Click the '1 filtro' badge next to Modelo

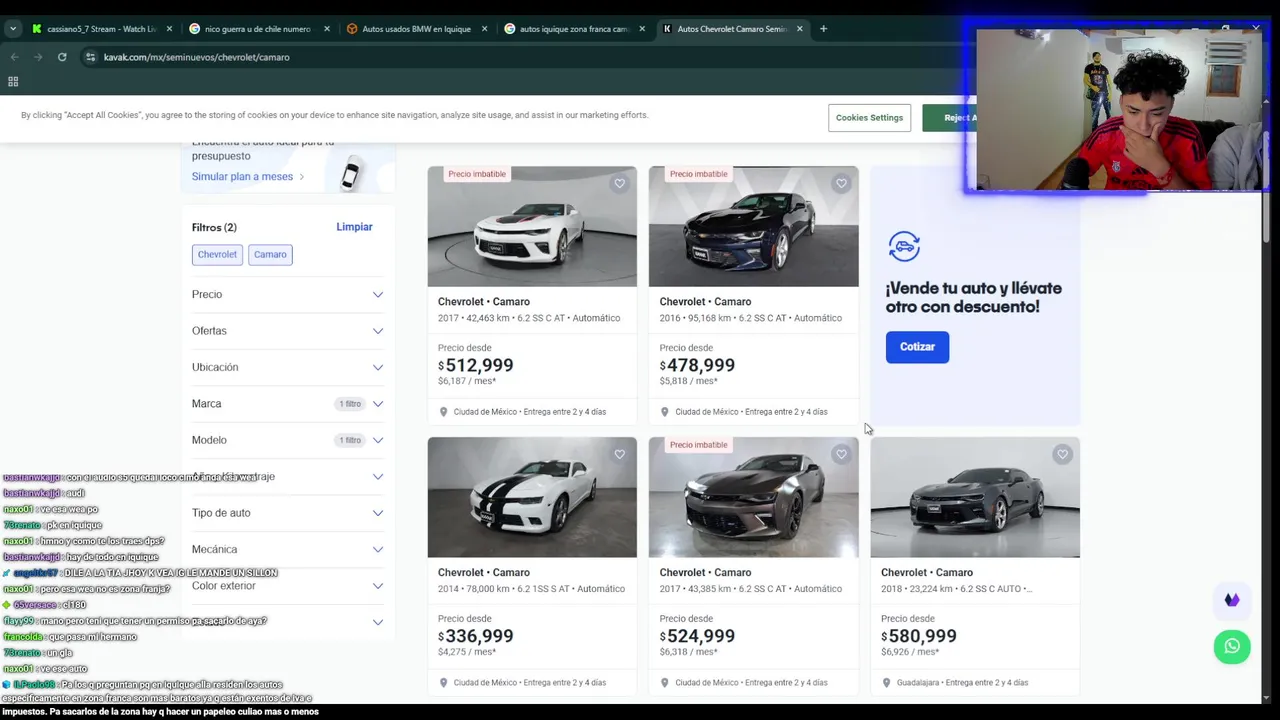click(x=349, y=440)
